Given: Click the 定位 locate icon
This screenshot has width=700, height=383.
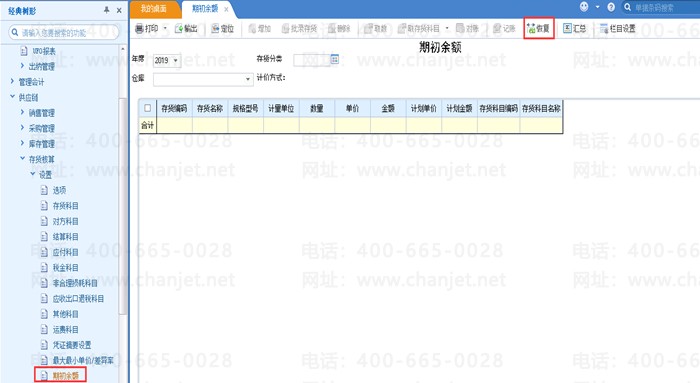Looking at the screenshot, I should [215, 29].
